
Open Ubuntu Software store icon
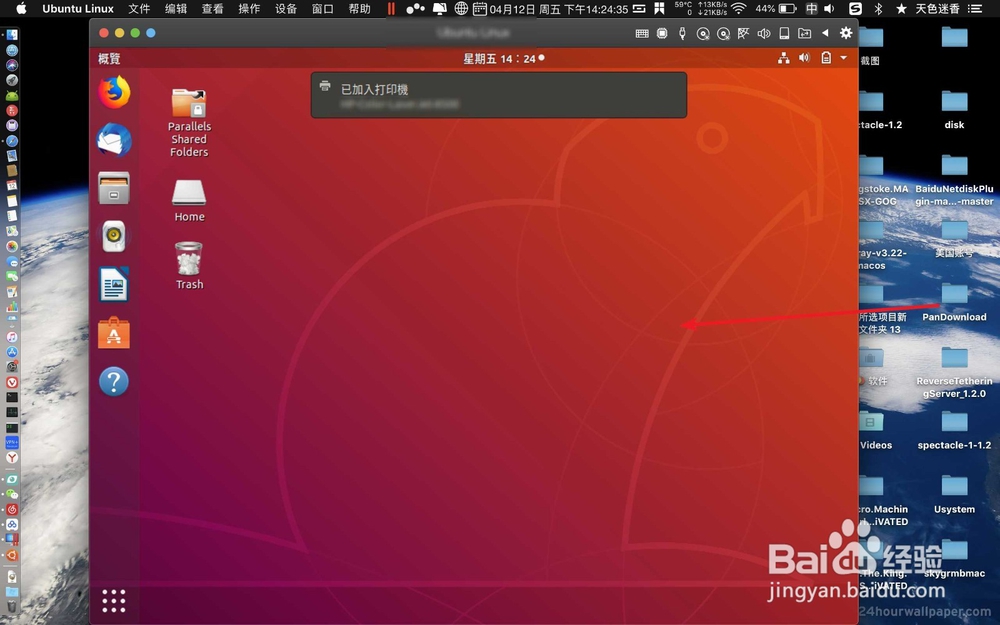(114, 333)
